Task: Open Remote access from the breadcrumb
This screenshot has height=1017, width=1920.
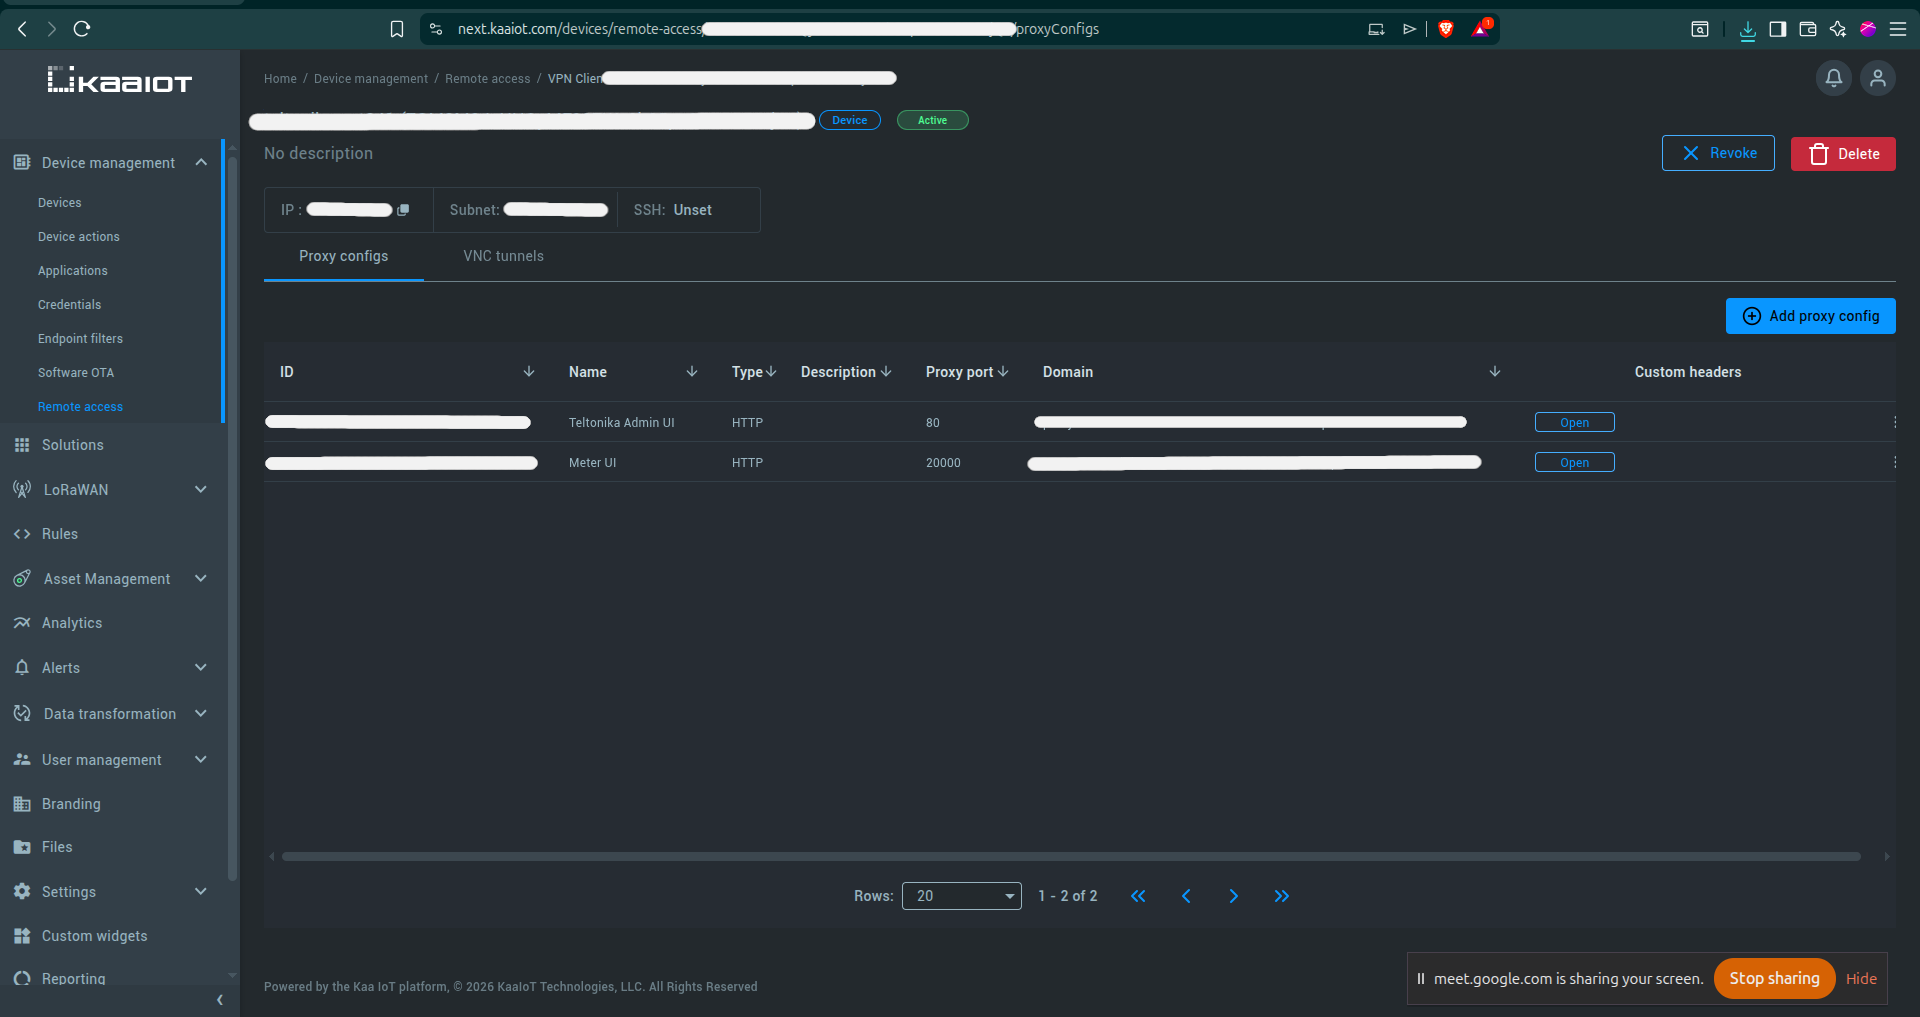Action: pyautogui.click(x=488, y=78)
